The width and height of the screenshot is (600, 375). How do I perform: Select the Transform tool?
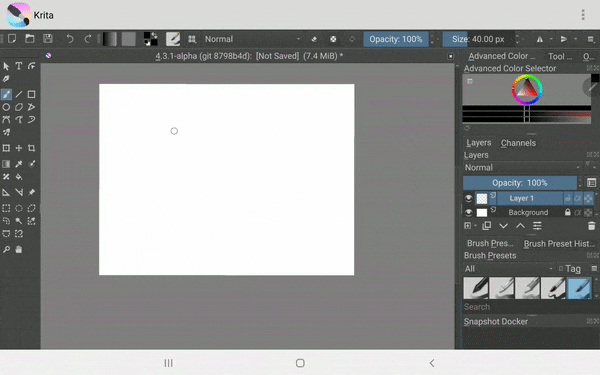tap(6, 148)
